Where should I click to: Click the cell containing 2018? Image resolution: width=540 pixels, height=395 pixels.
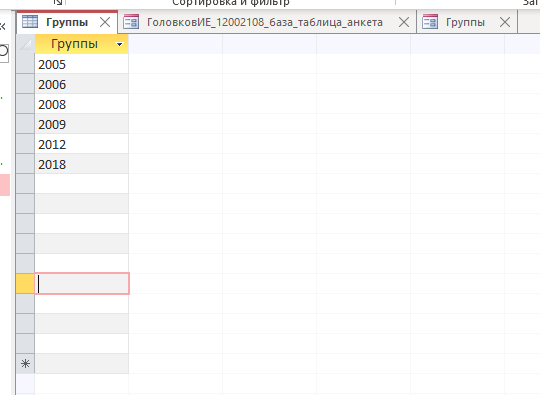(x=82, y=164)
